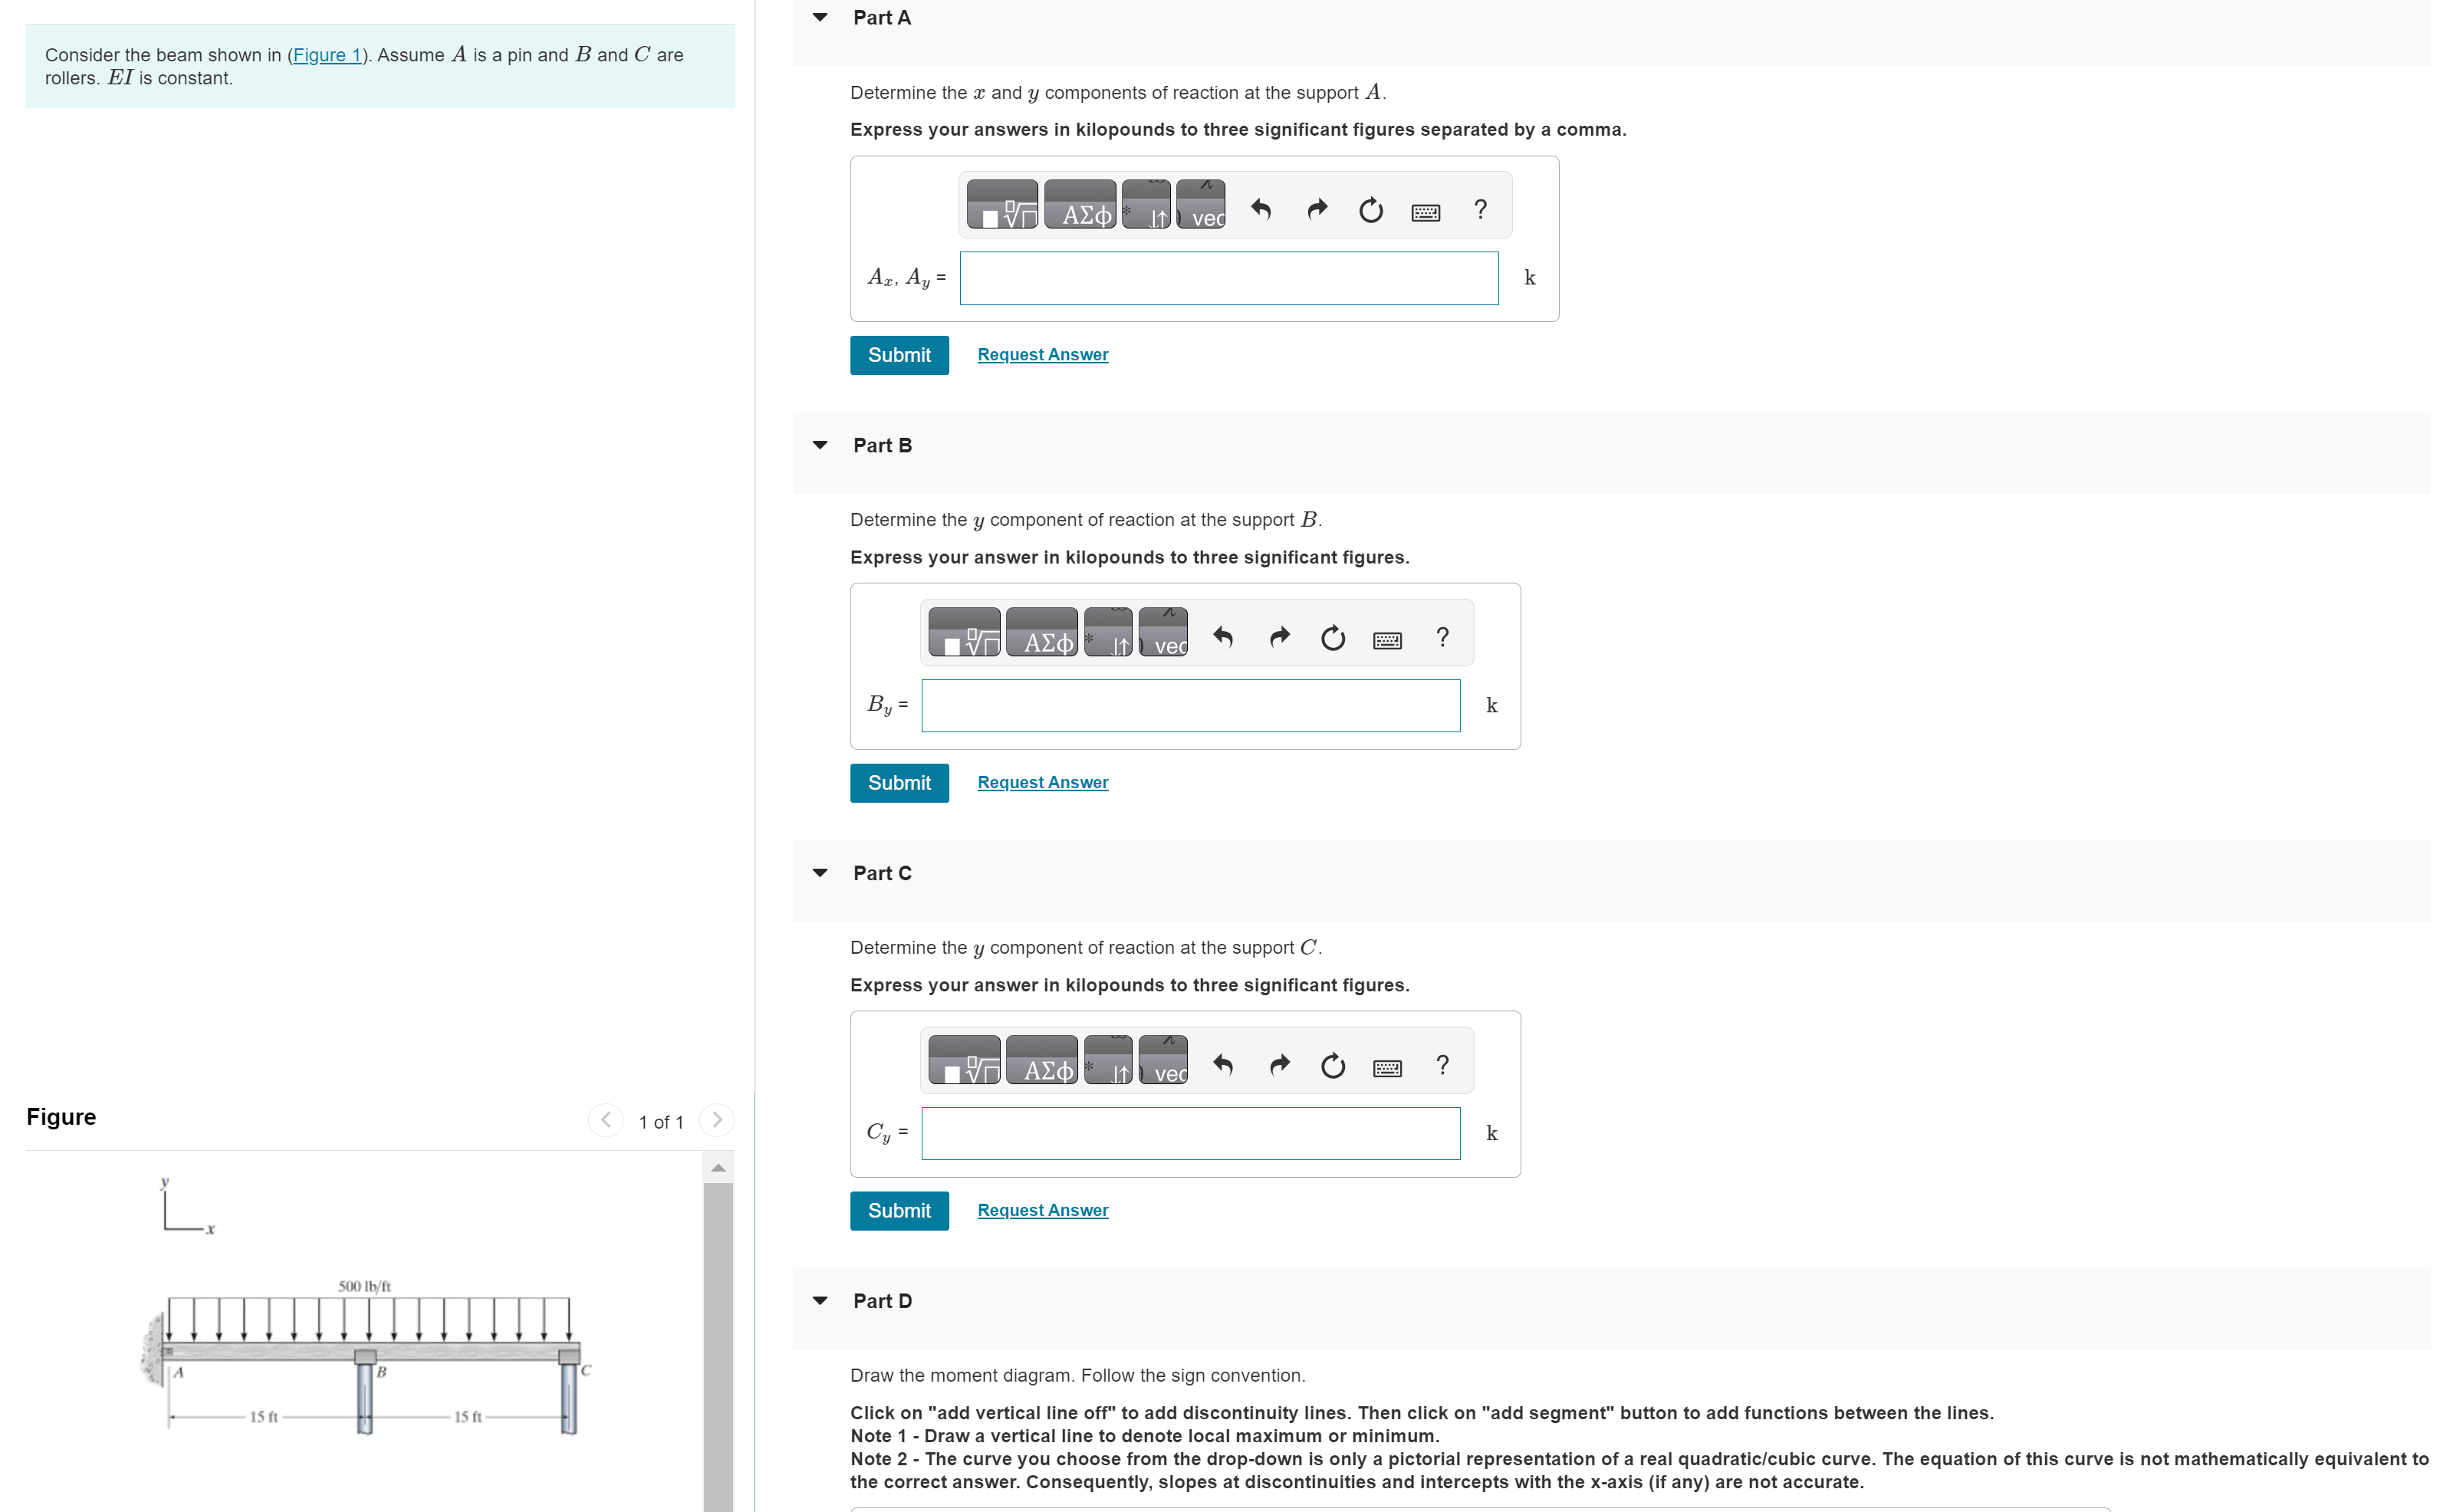The image size is (2440, 1512).
Task: Click the reset icon in Part B toolbar
Action: [x=1332, y=638]
